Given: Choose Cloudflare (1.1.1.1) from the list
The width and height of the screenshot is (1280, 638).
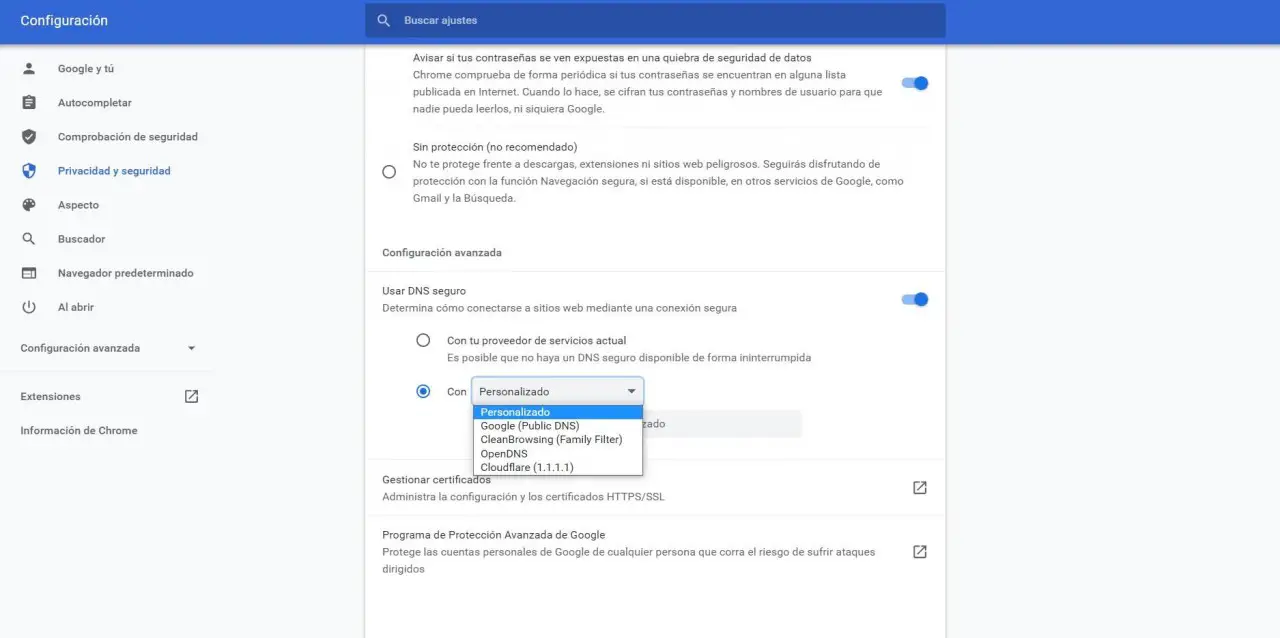Looking at the screenshot, I should point(527,467).
